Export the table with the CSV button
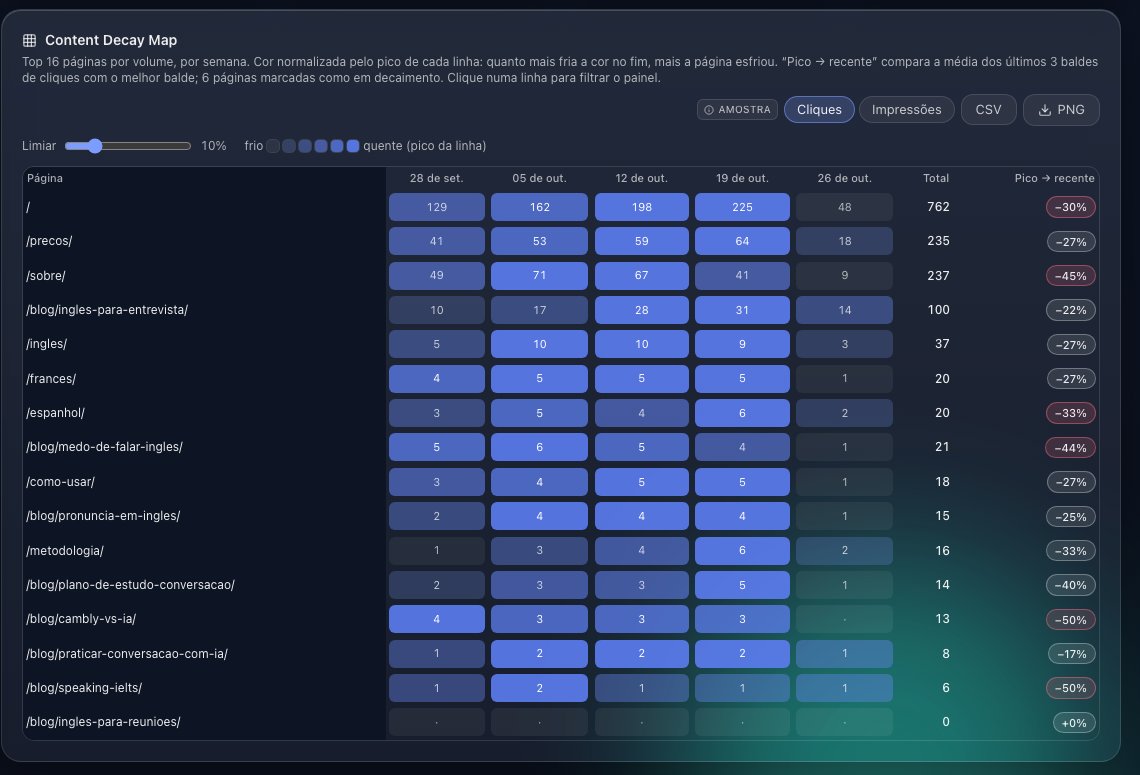The height and width of the screenshot is (775, 1140). click(988, 110)
